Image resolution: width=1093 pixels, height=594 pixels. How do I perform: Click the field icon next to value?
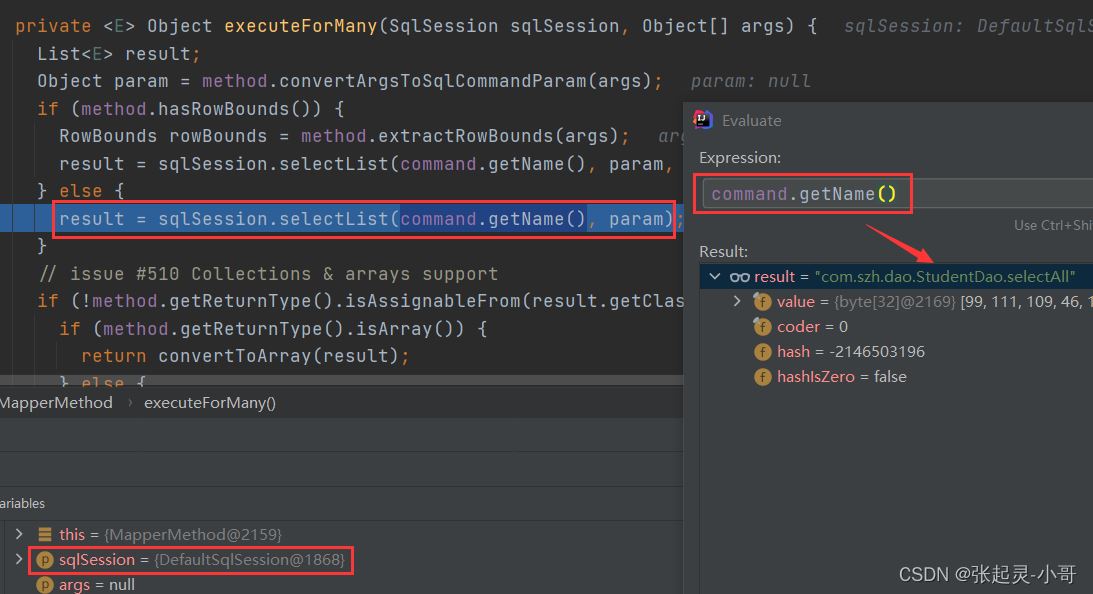pyautogui.click(x=762, y=302)
